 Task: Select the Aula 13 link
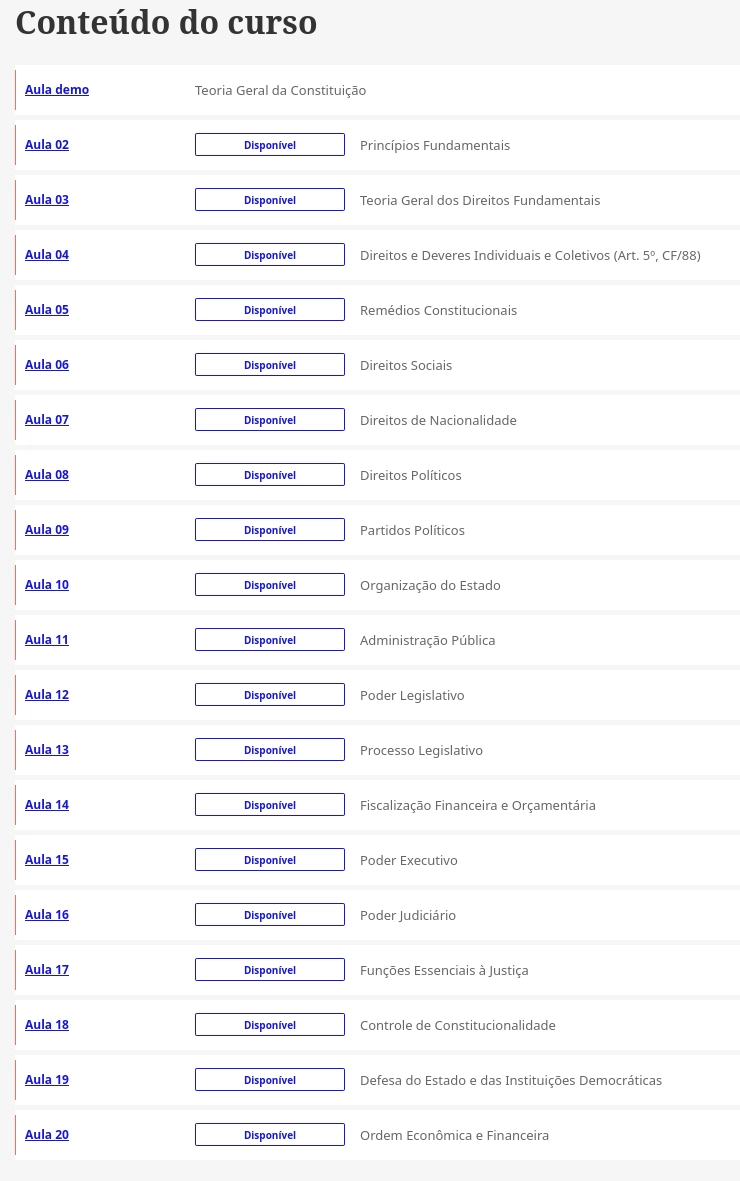47,750
